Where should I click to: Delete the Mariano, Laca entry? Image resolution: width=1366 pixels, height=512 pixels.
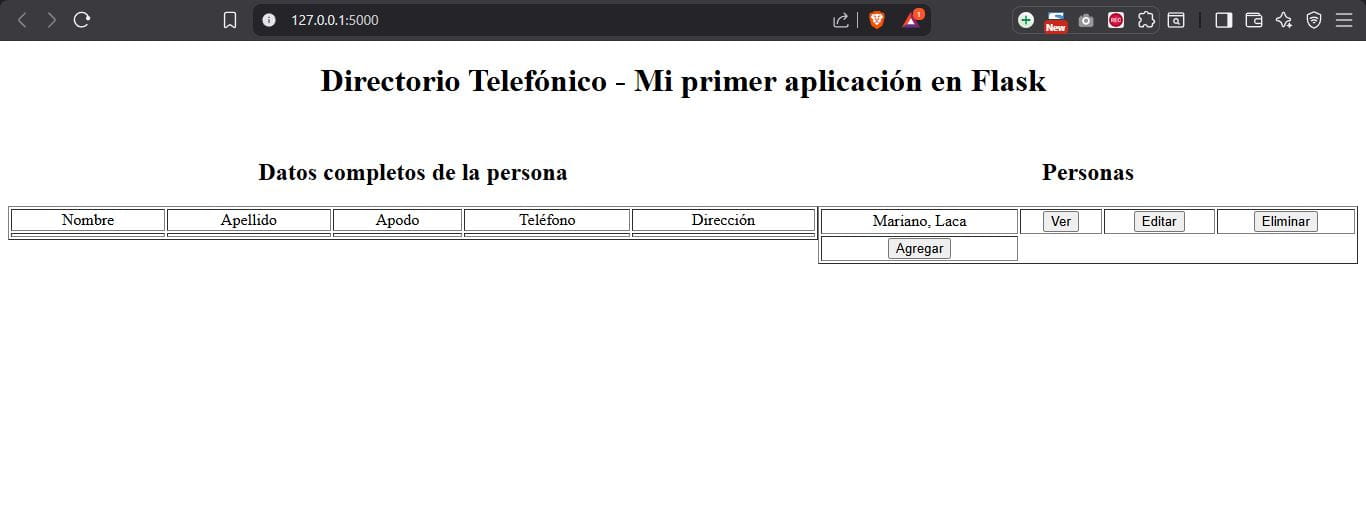(x=1285, y=221)
